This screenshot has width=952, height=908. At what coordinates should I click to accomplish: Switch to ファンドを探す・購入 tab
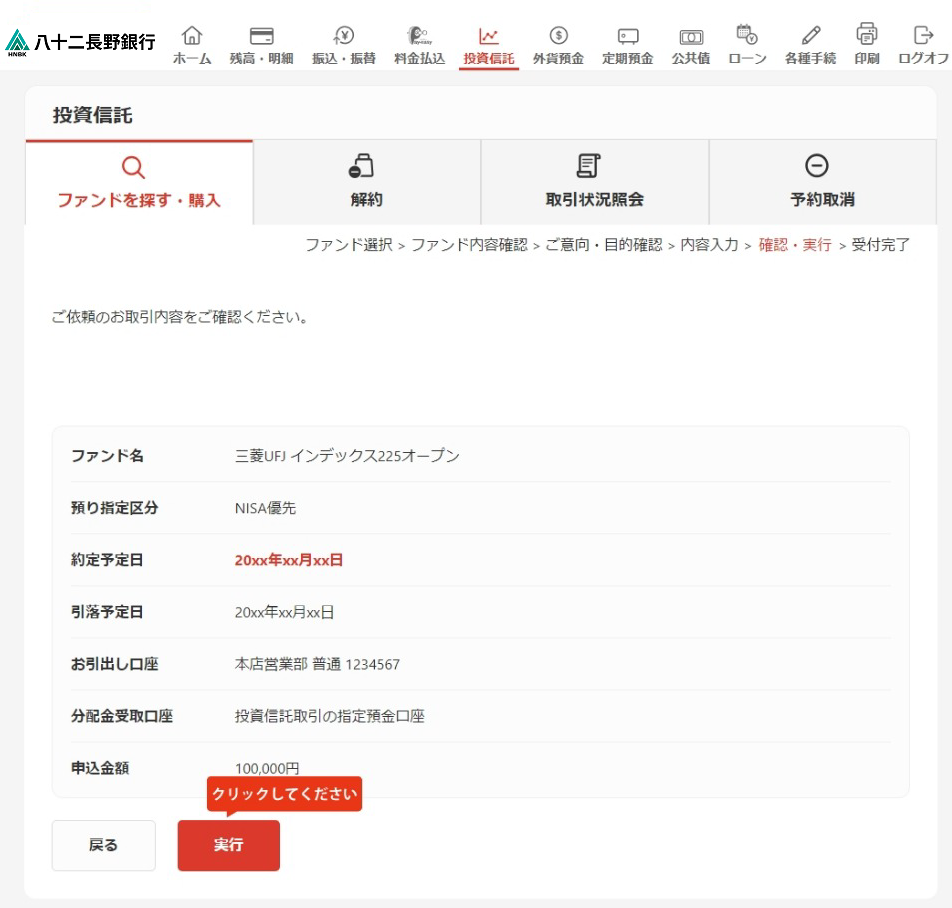tap(139, 183)
